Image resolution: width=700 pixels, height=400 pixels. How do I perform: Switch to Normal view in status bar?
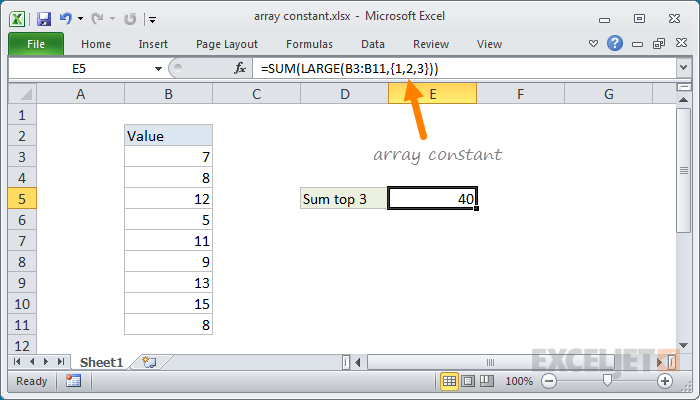450,381
